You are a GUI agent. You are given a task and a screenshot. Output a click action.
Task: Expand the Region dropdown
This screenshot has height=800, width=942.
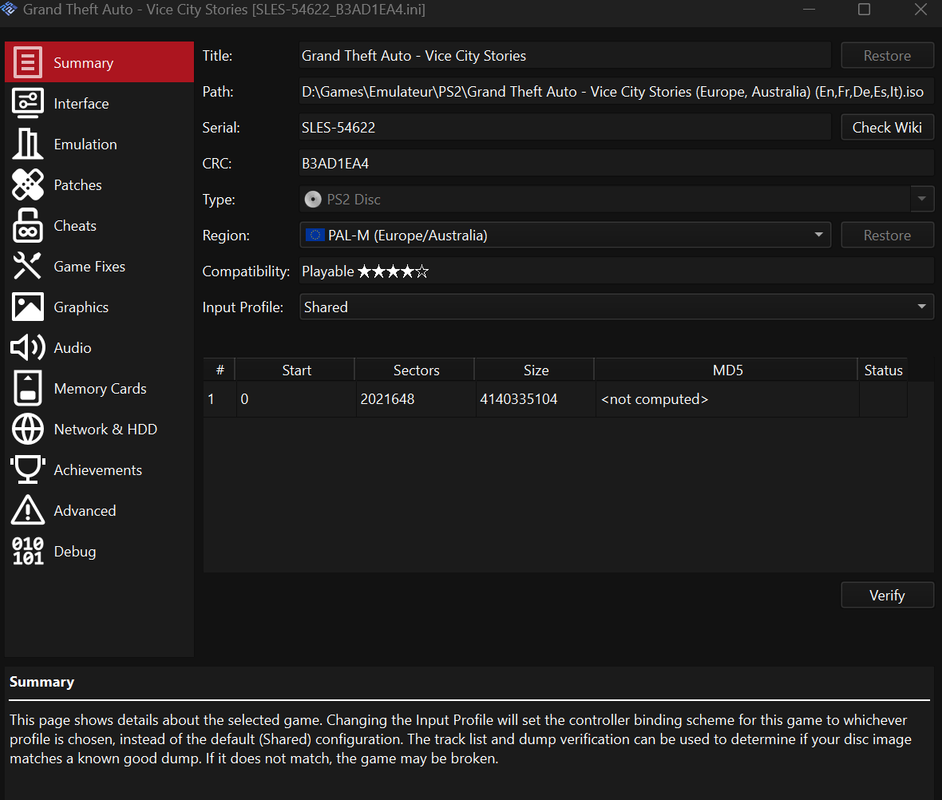click(x=565, y=235)
